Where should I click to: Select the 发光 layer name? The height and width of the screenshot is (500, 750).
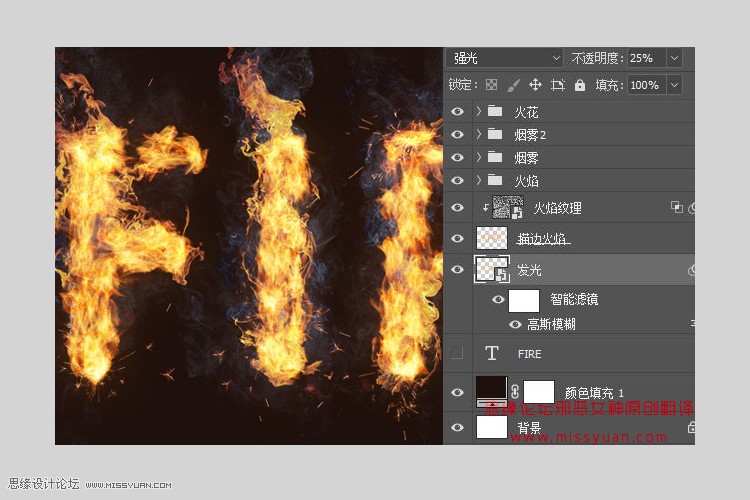click(529, 270)
